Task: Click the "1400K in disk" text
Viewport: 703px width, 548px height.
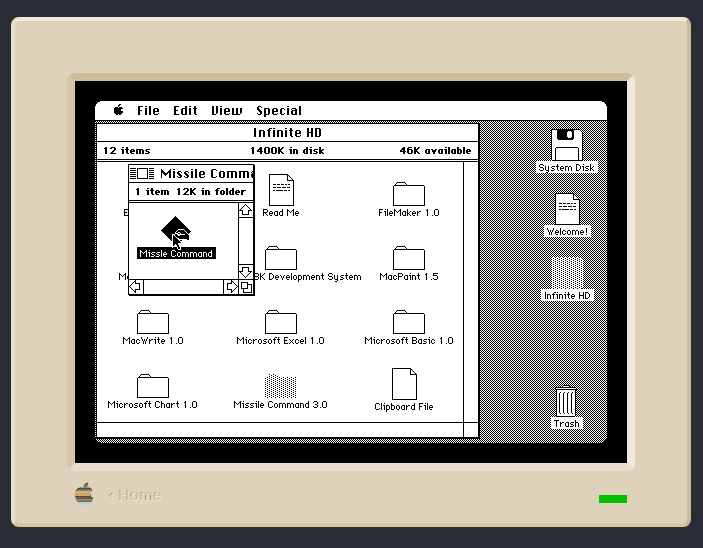Action: (x=287, y=151)
